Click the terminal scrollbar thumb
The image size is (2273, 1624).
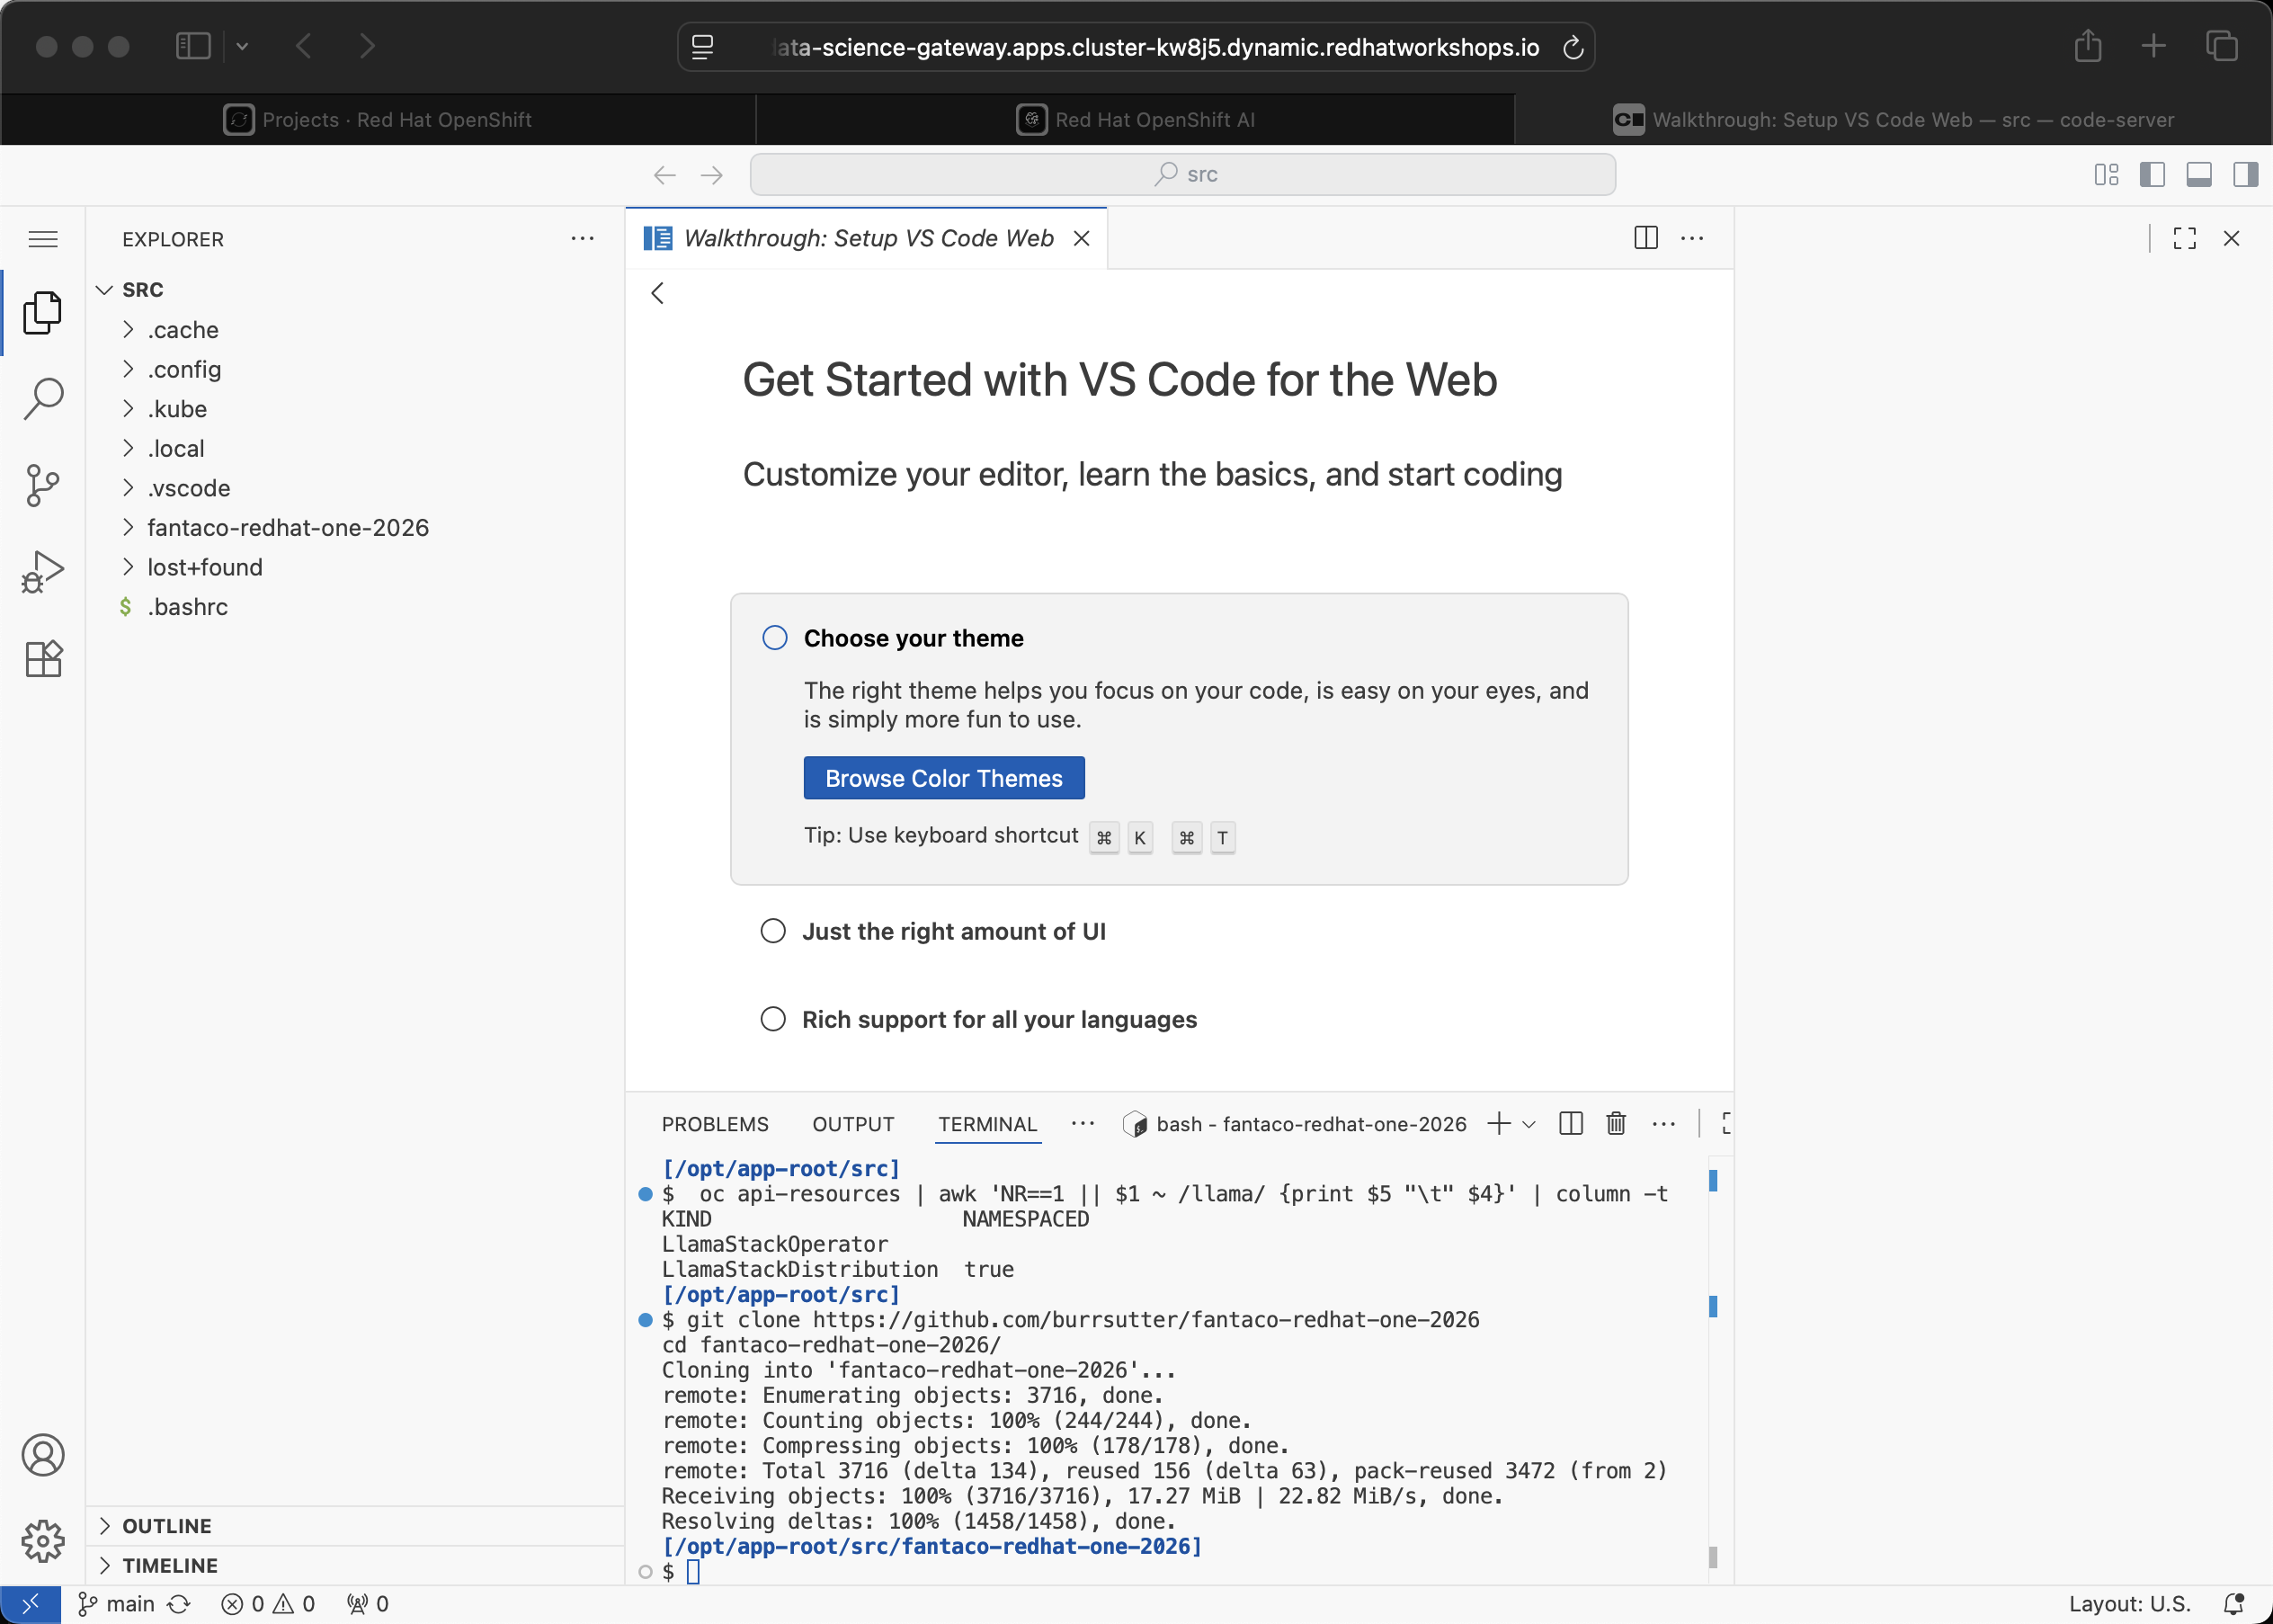(1712, 1556)
